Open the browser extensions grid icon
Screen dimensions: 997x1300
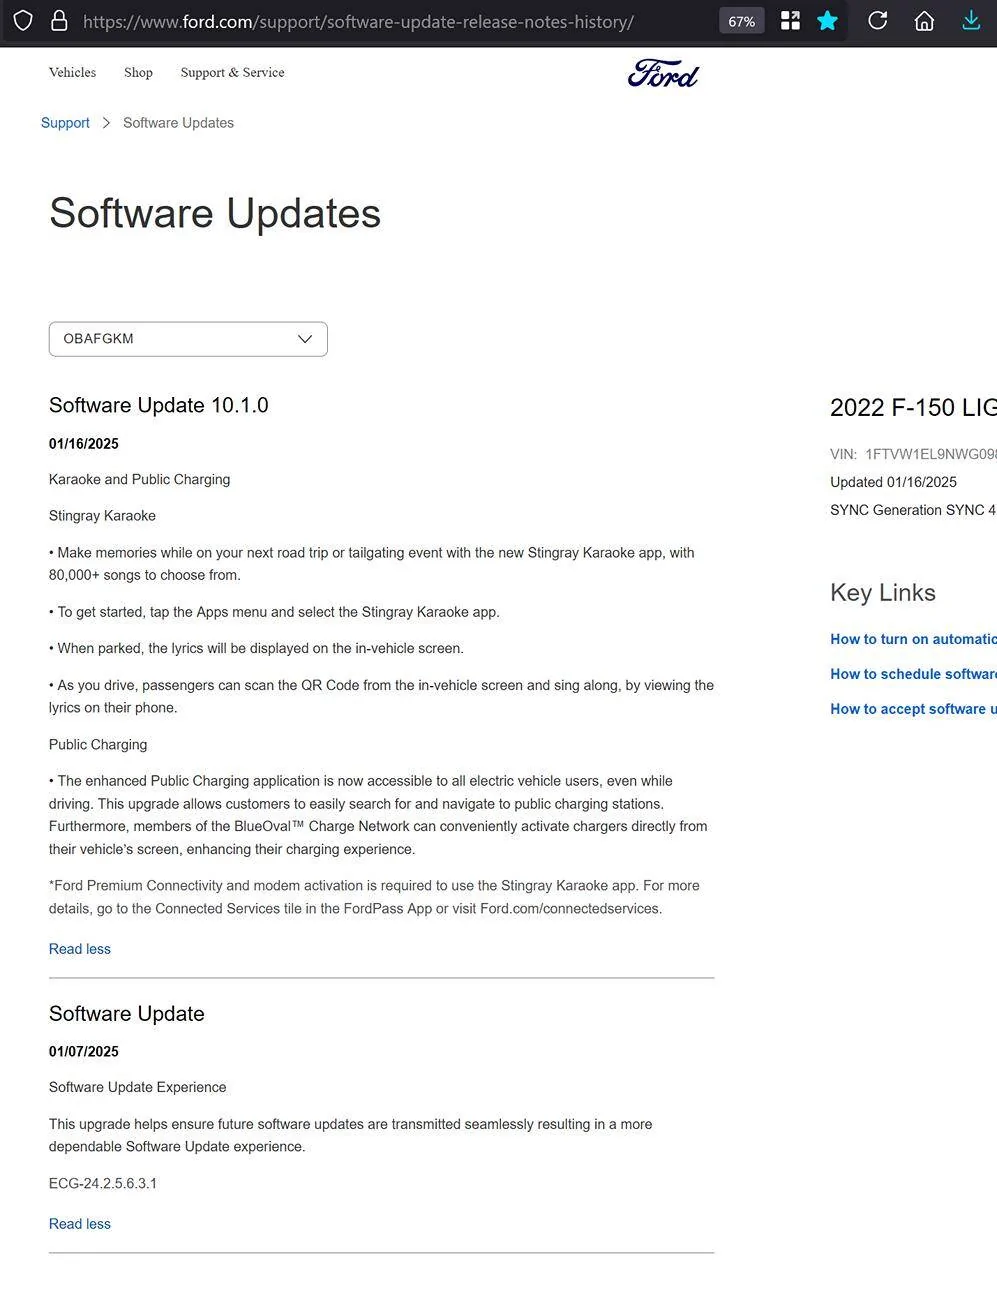pyautogui.click(x=790, y=21)
